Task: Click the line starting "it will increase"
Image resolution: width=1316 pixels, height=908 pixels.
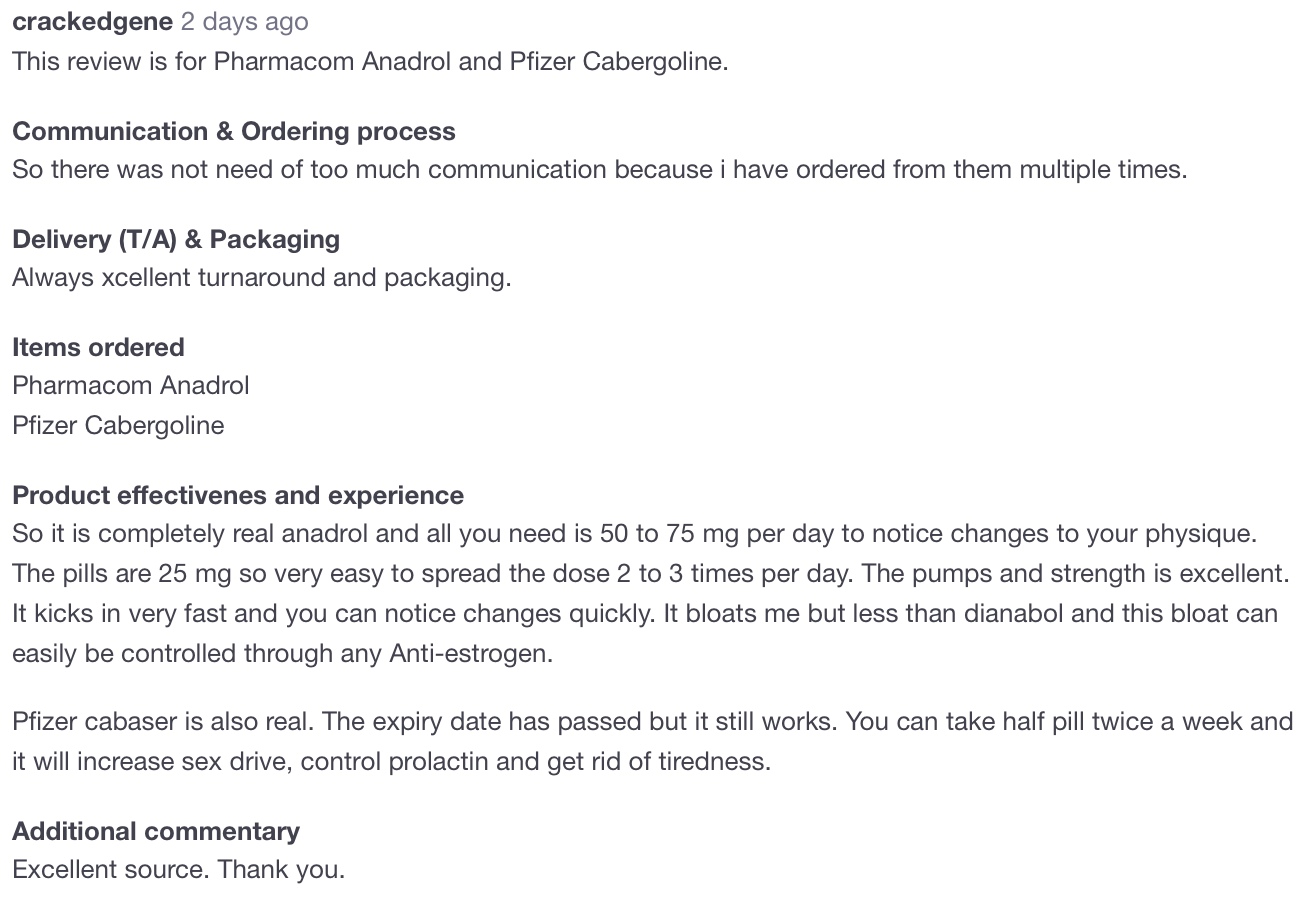Action: click(391, 761)
